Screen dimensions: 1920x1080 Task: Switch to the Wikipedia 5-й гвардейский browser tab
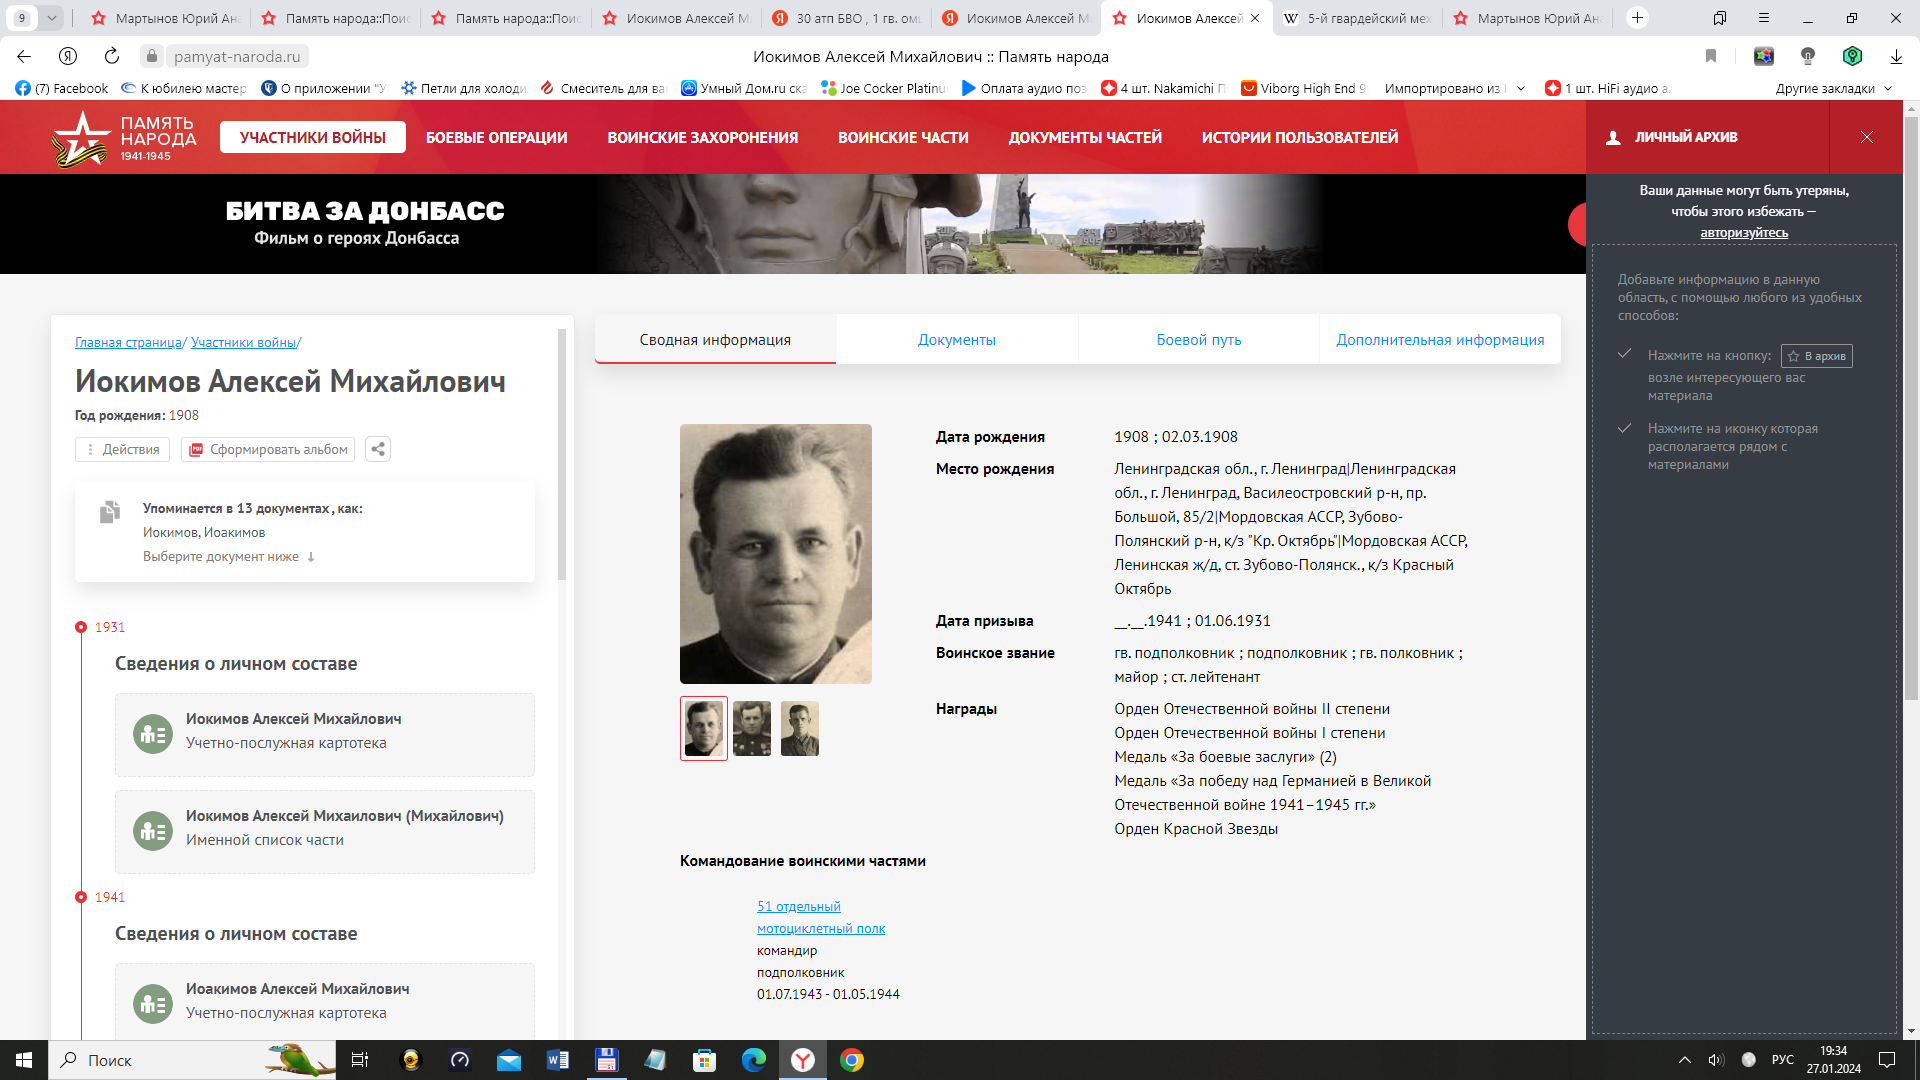tap(1357, 17)
